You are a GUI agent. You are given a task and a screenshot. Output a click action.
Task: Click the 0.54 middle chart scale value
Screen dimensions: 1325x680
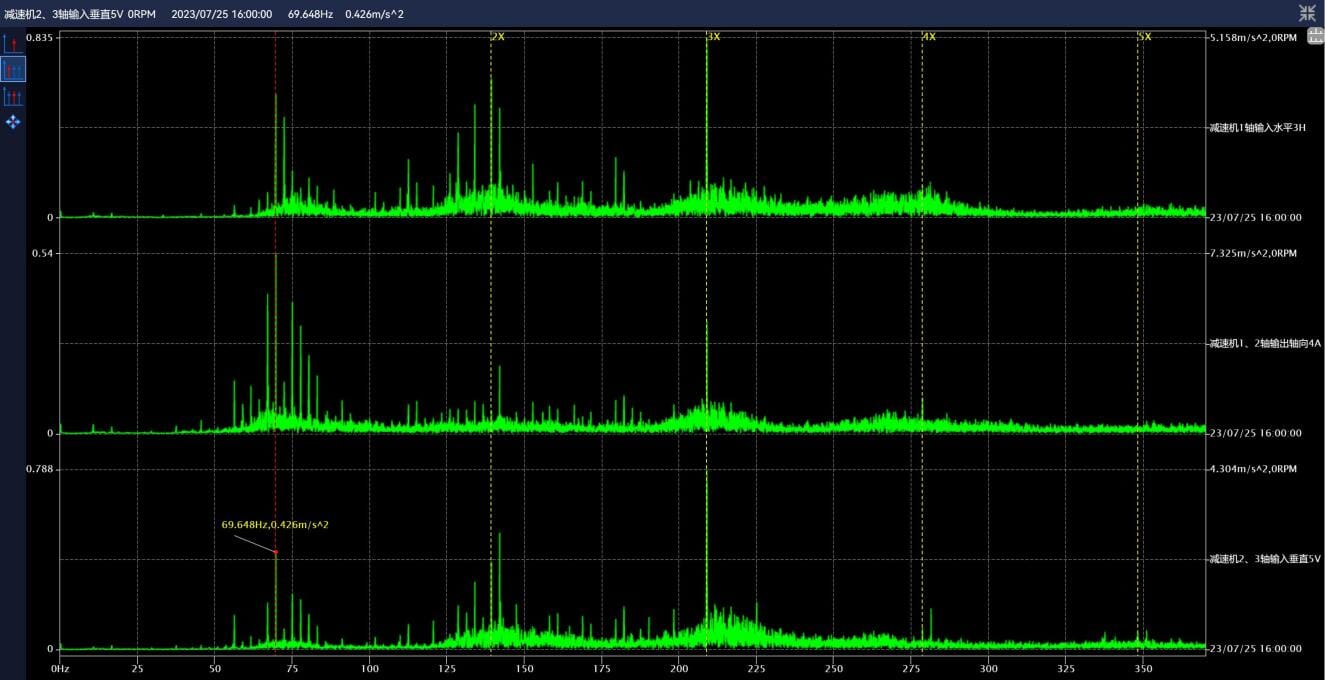pos(43,253)
